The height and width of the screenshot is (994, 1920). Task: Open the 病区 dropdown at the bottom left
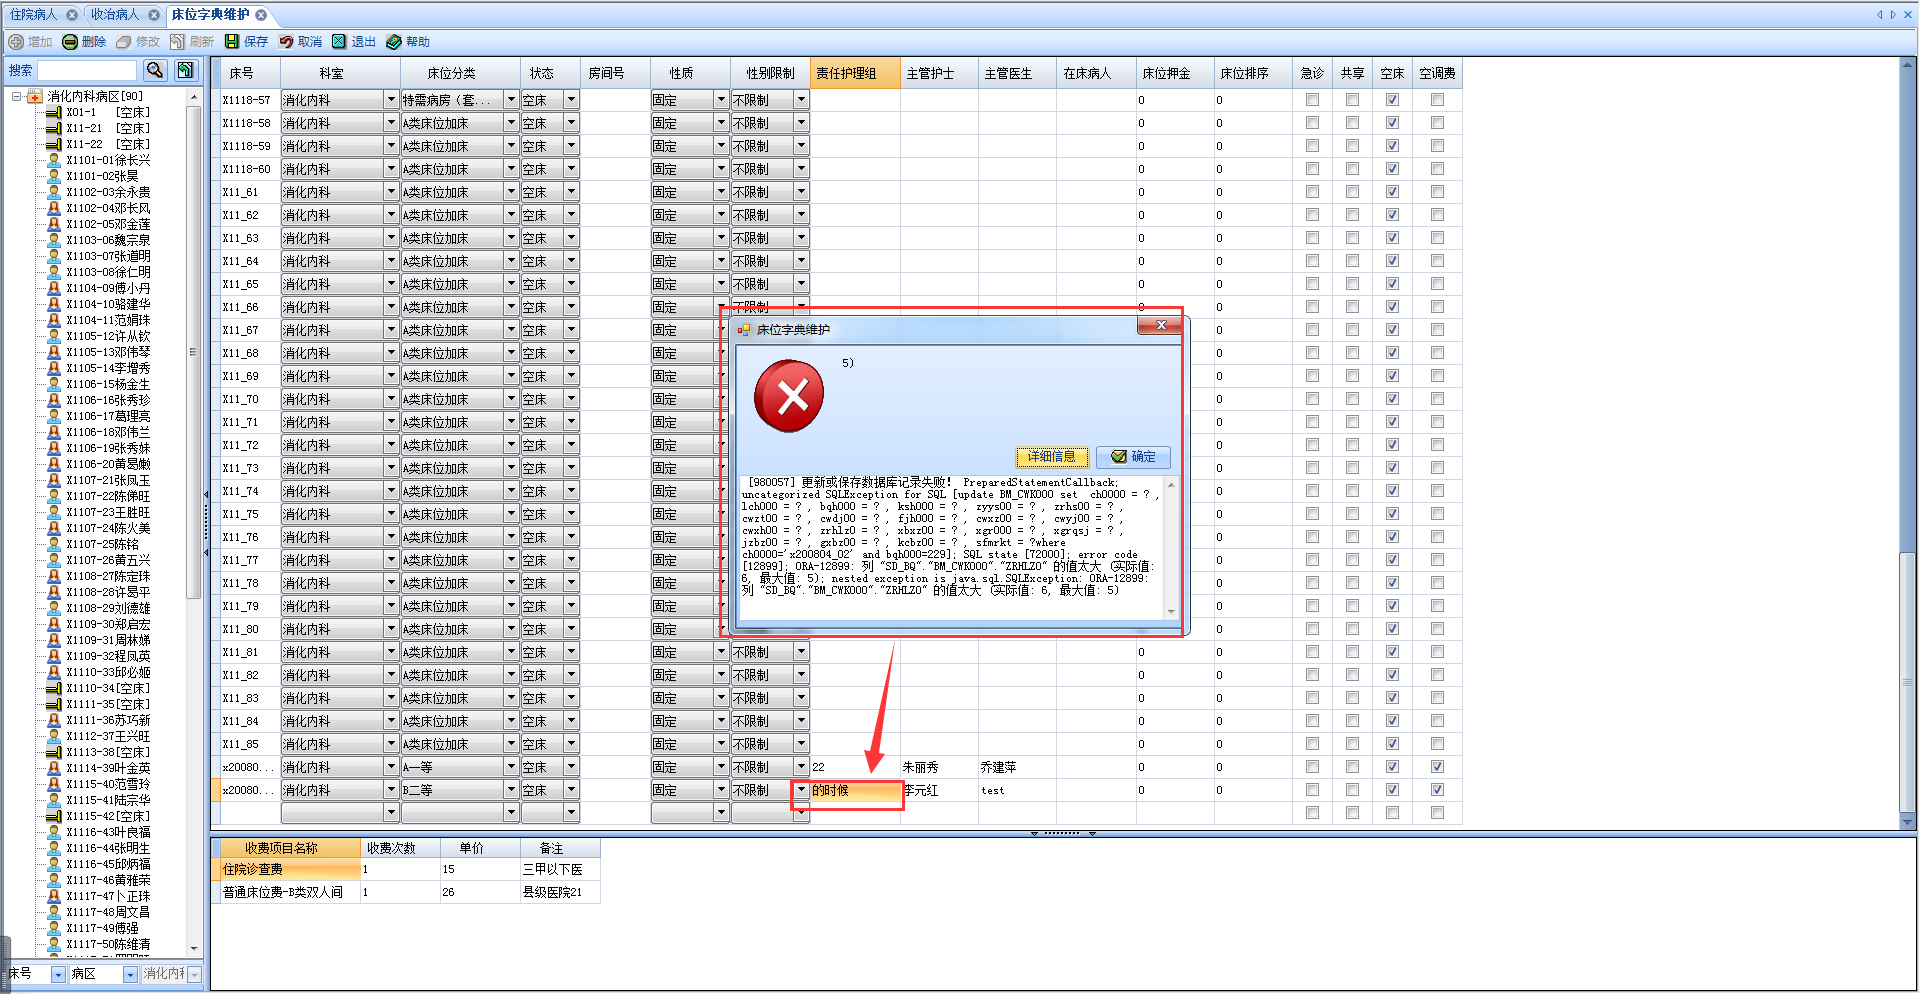[130, 974]
